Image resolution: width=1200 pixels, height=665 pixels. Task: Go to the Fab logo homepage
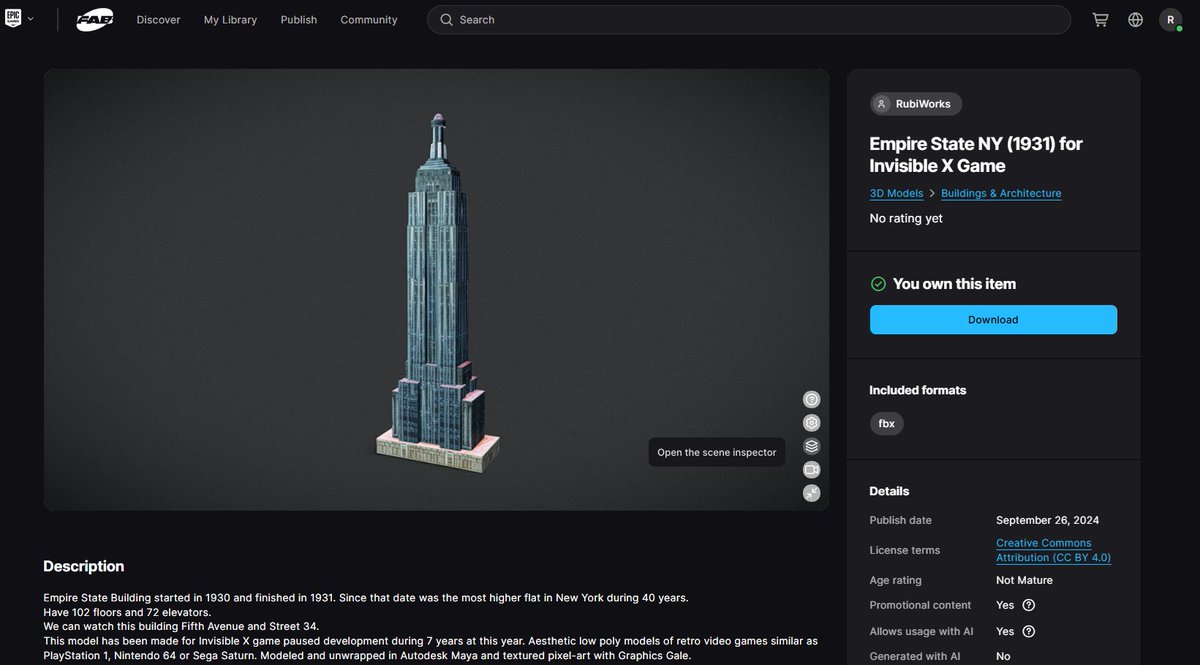coord(95,20)
